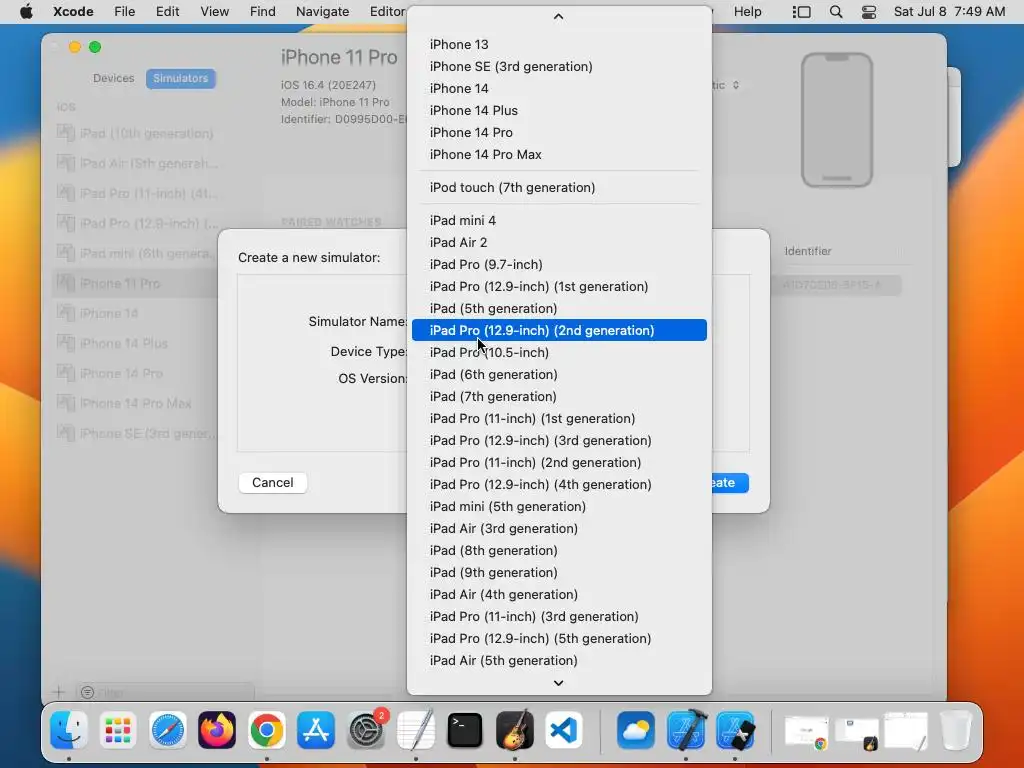This screenshot has width=1024, height=768.
Task: Open Spotlight search in menu bar
Action: 836,12
